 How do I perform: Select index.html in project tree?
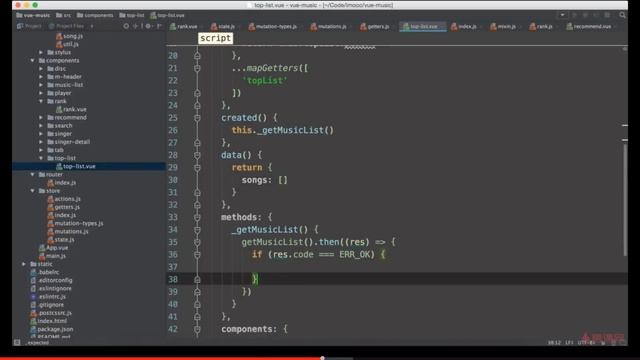point(49,321)
